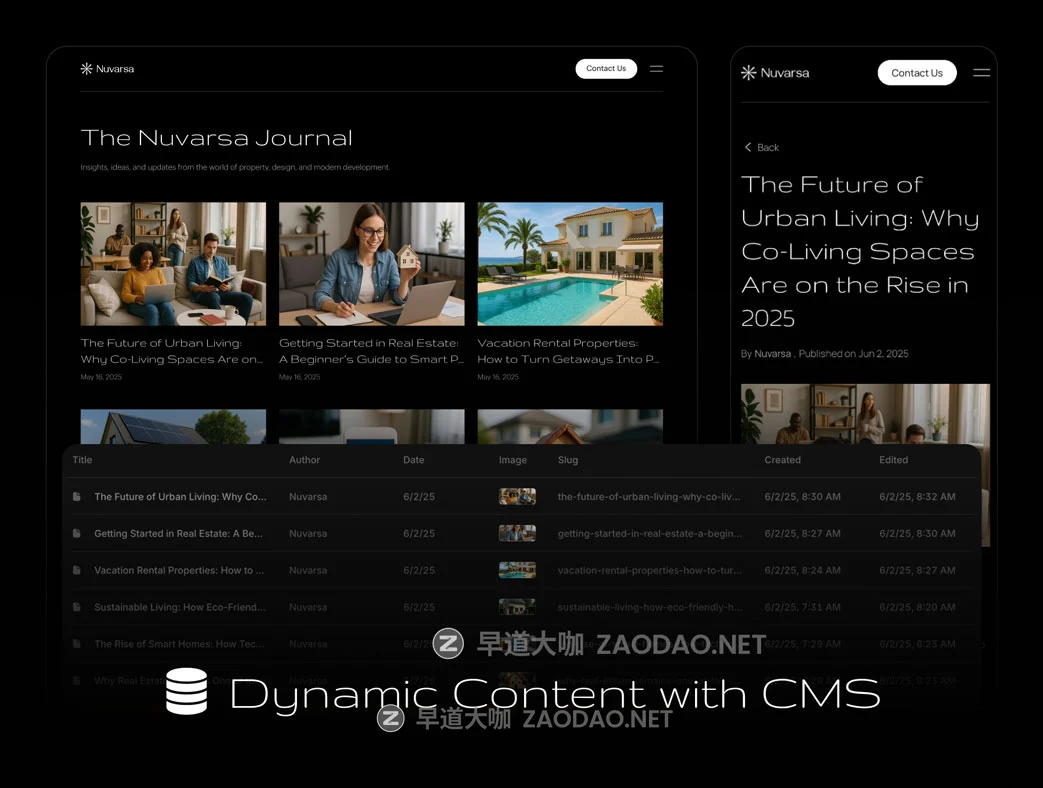Click edited time '6/2/25, 8:32 AM'
The width and height of the screenshot is (1043, 788).
pos(917,496)
